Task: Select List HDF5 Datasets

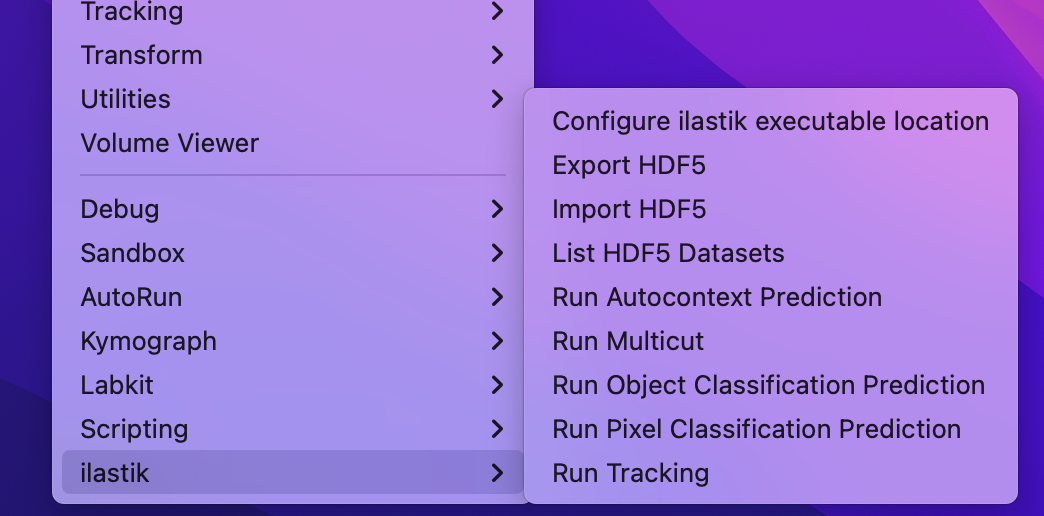Action: (770, 253)
